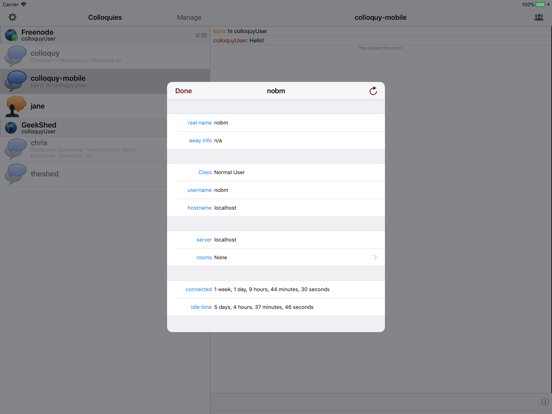Select the hostname localhost row
Screen dimensions: 552x414
(276, 208)
